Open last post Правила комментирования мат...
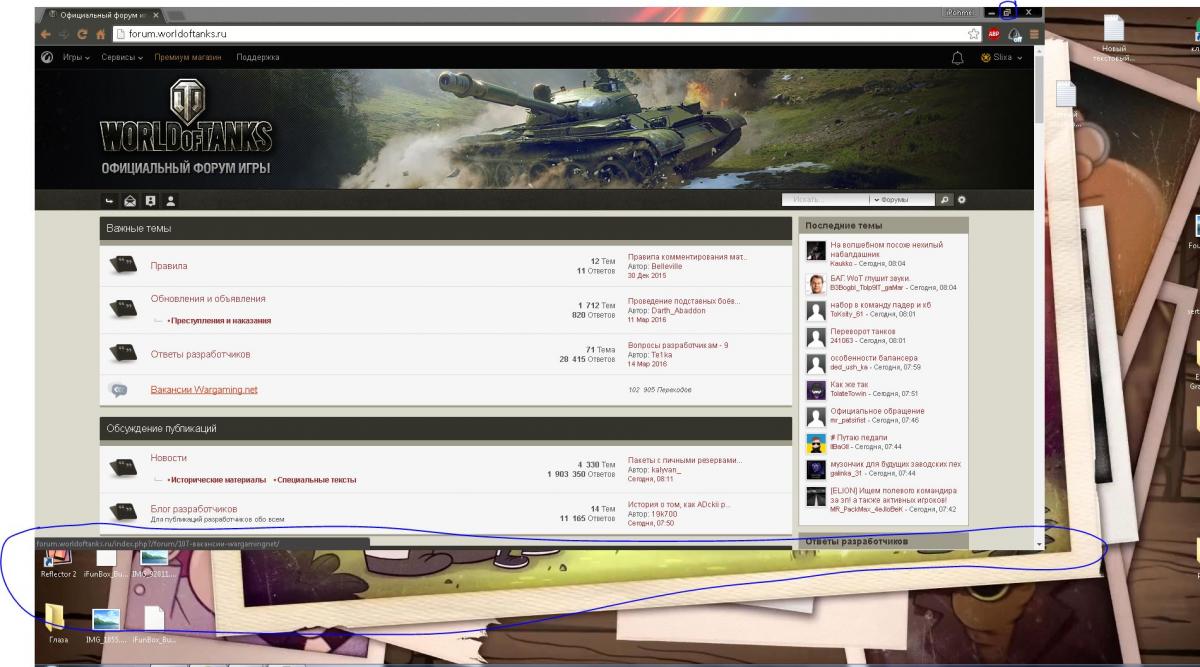The width and height of the screenshot is (1200, 667). coord(687,257)
